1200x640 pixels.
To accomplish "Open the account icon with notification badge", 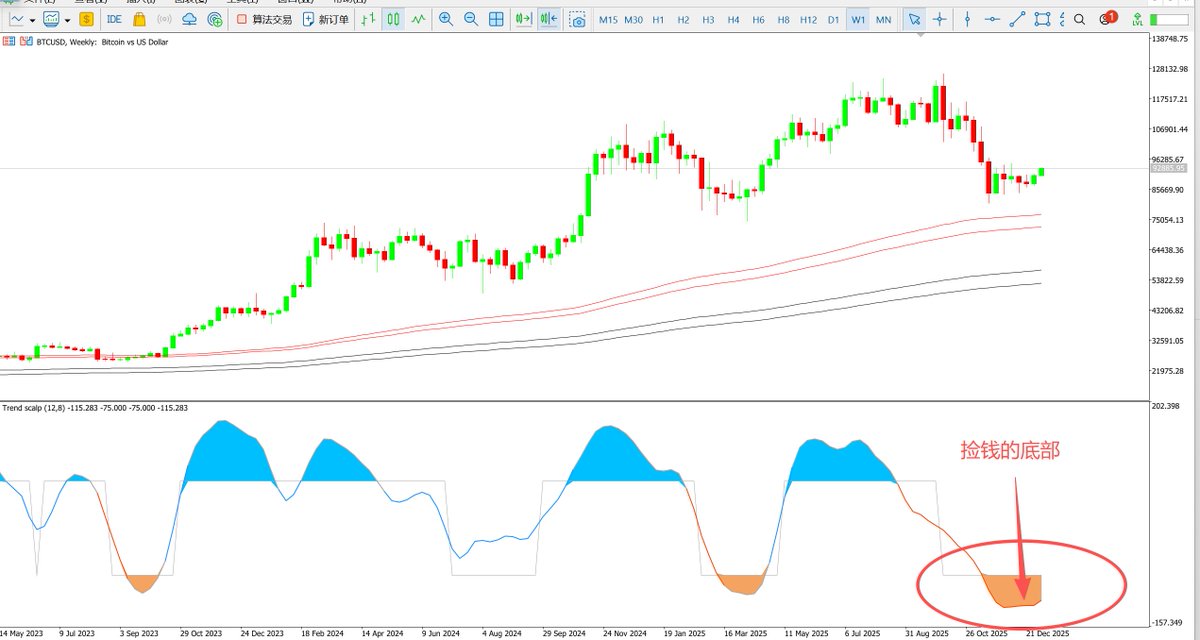I will click(1107, 18).
